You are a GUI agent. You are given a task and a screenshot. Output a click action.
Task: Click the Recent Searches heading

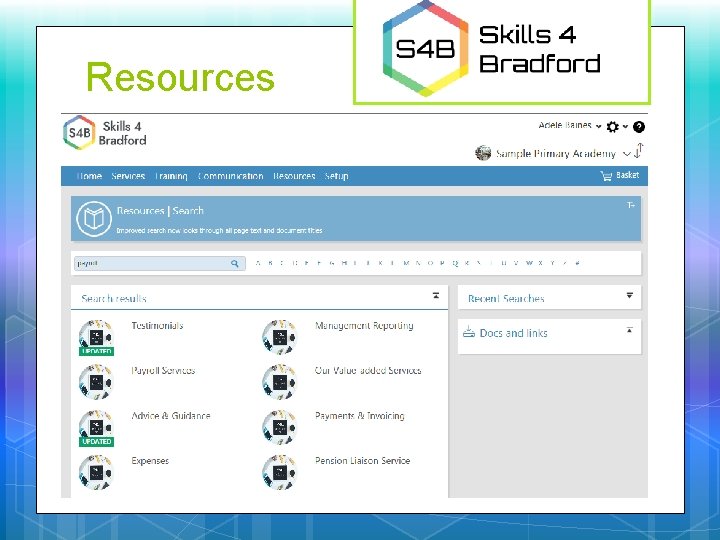pos(506,298)
